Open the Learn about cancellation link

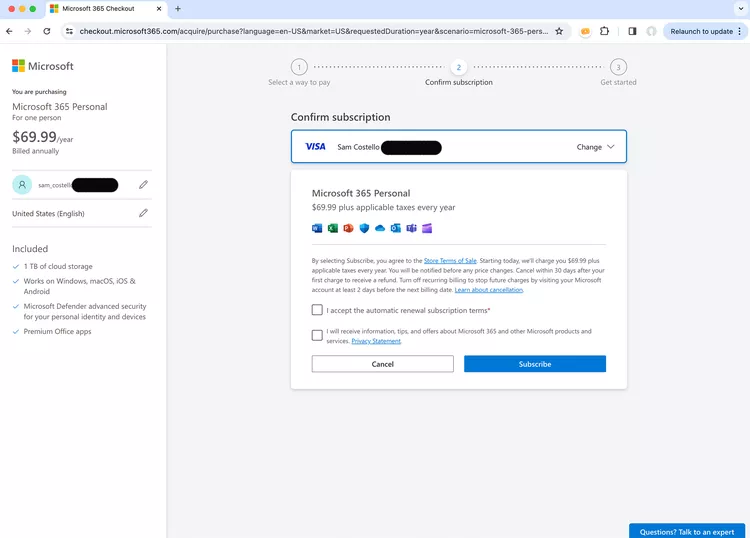pos(488,290)
